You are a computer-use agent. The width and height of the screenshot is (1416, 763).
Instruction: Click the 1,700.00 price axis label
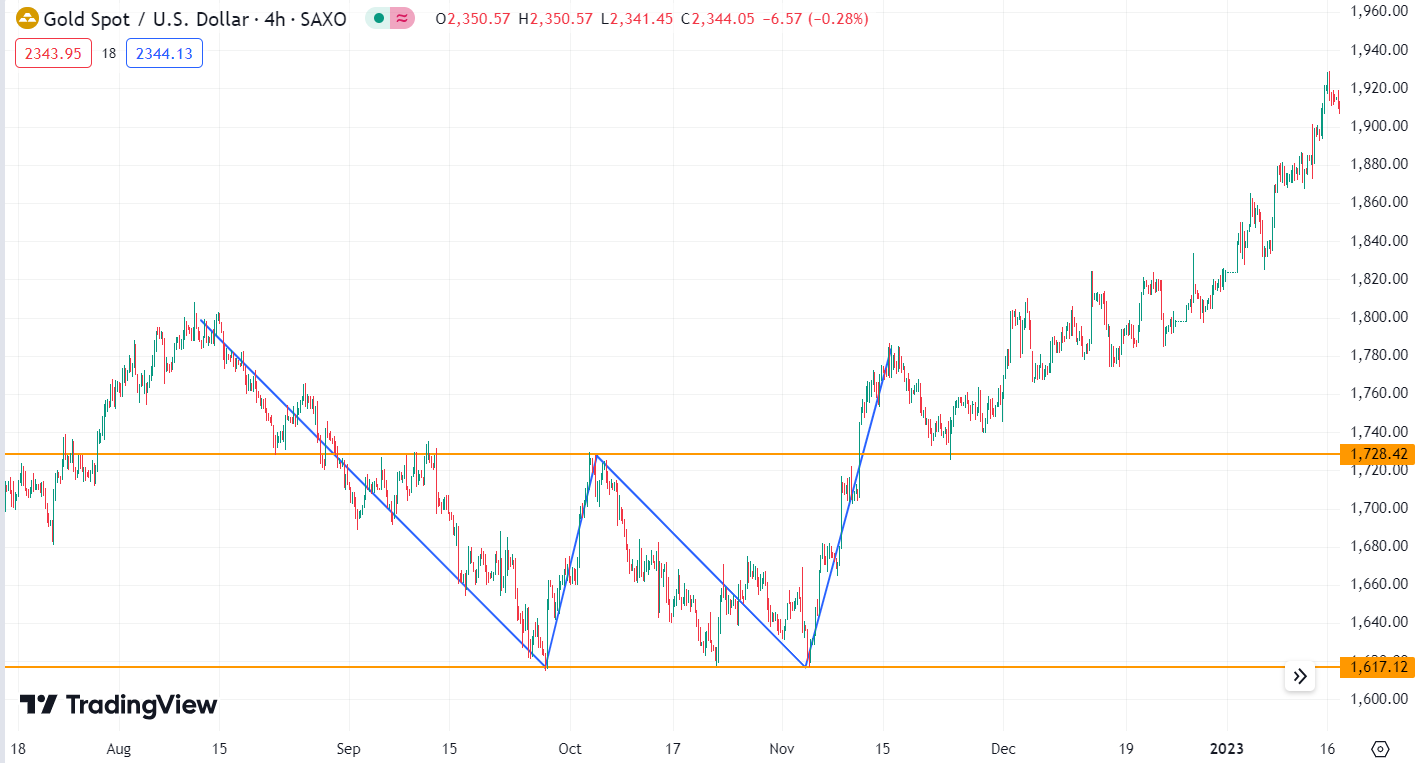[1378, 508]
